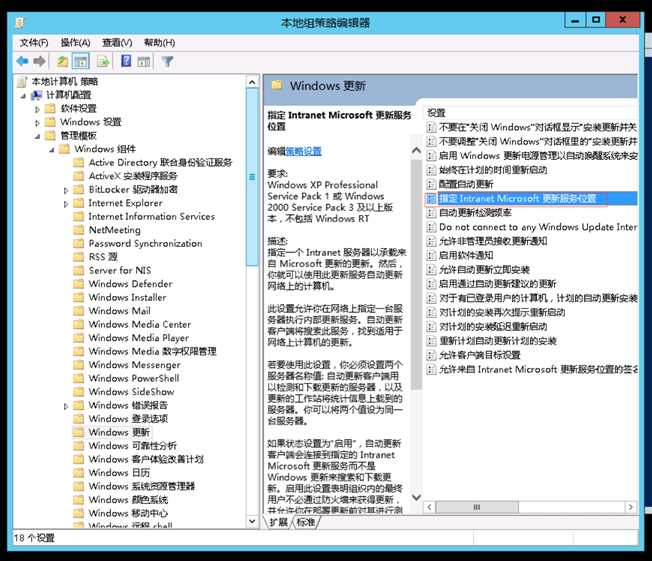The image size is (652, 561).
Task: Click the 本地计算机 策略 root icon
Action: [22, 82]
